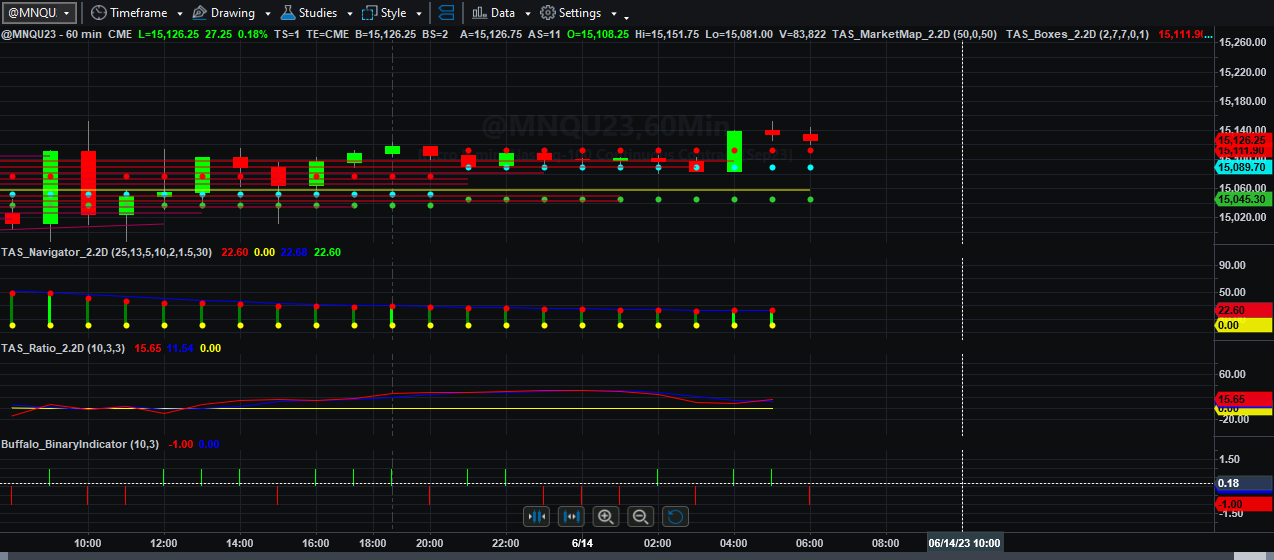Screen dimensions: 1274x560
Task: Click the 06/14/23 10:00 time axis label
Action: coord(964,543)
